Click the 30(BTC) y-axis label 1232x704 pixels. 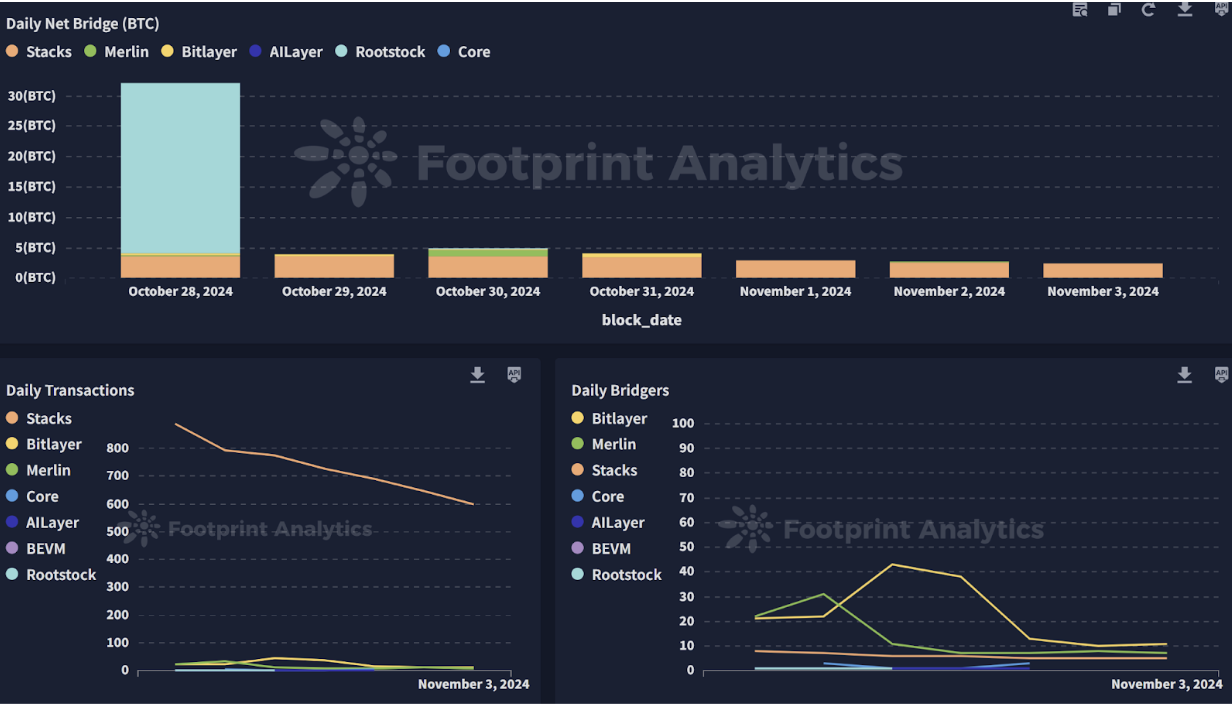click(31, 96)
